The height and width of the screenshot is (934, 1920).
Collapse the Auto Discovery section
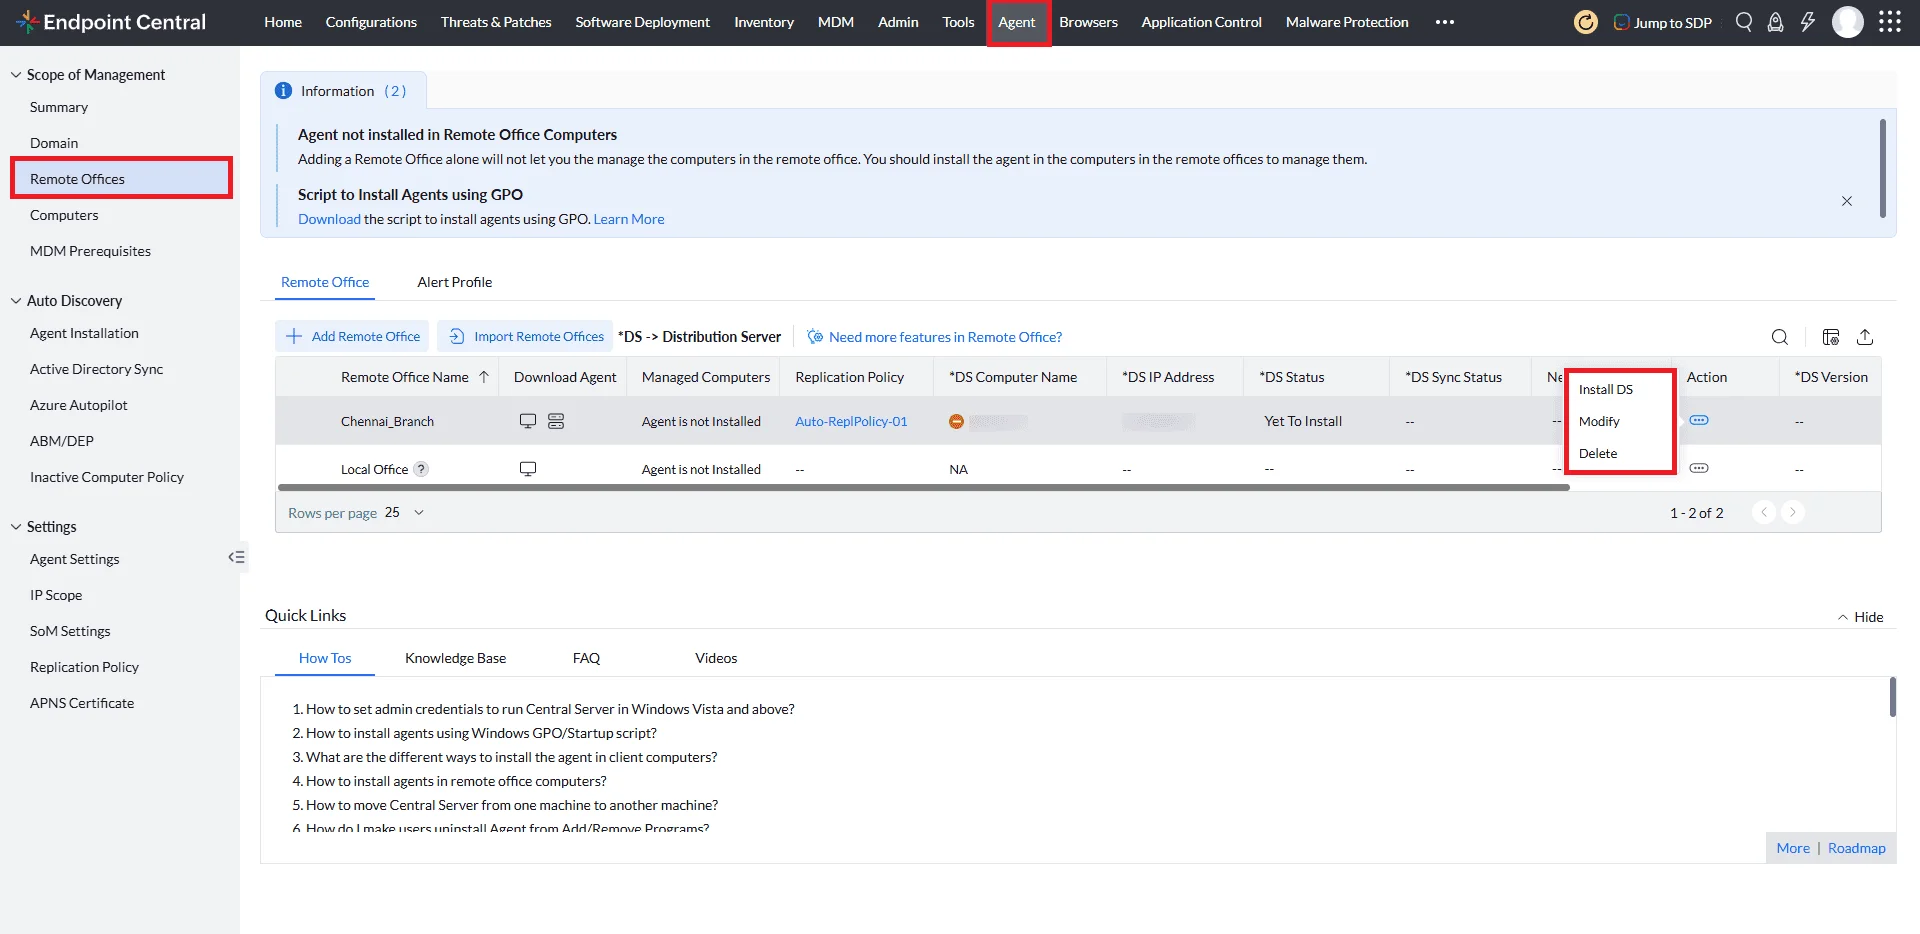coord(16,301)
